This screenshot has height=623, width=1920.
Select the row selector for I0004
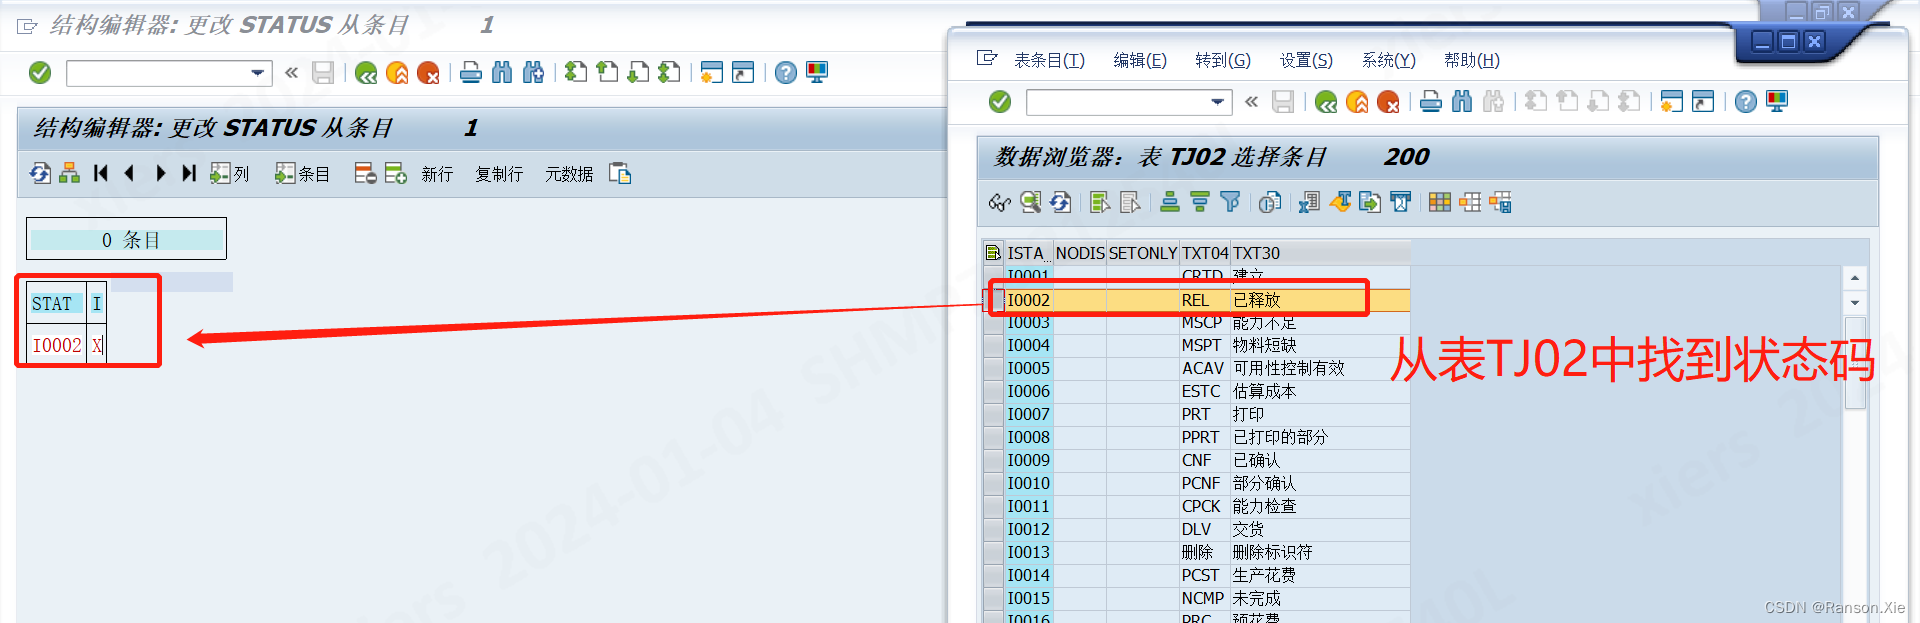tap(993, 346)
